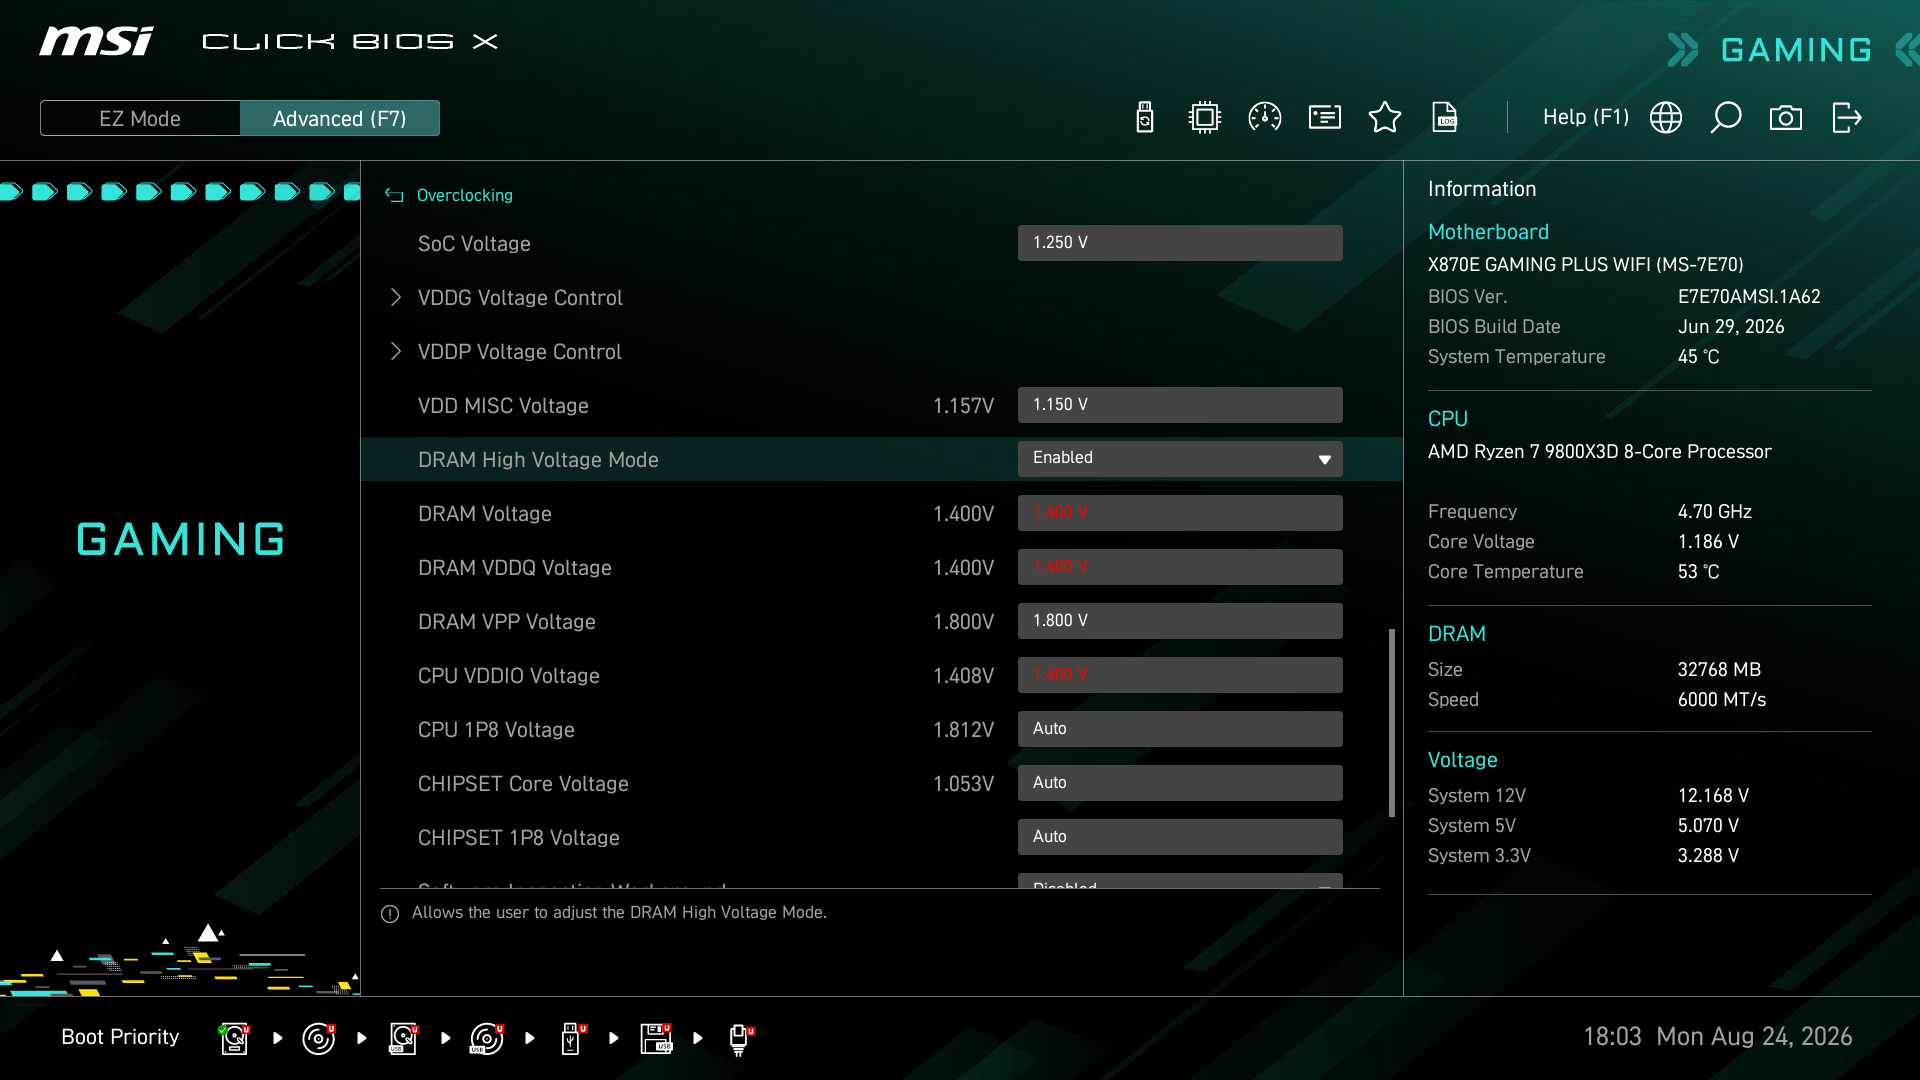Screen dimensions: 1920x1080
Task: Click the X870E GAMING PLUS WIFI model name
Action: (x=1585, y=265)
